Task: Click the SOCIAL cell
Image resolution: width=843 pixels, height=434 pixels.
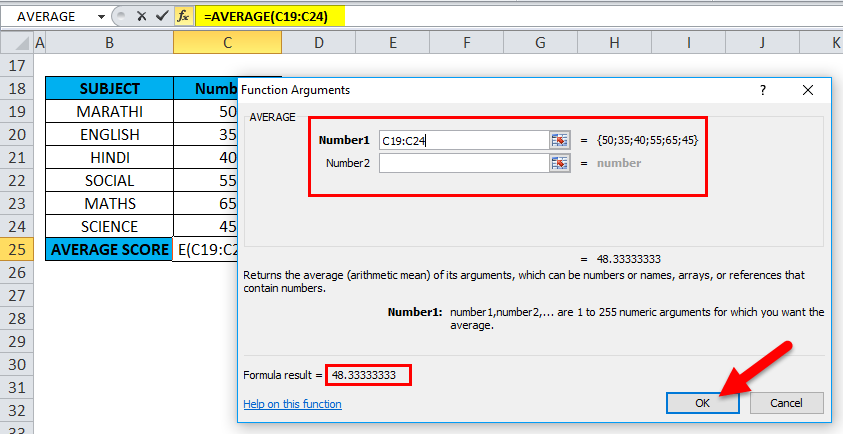Action: [x=109, y=181]
